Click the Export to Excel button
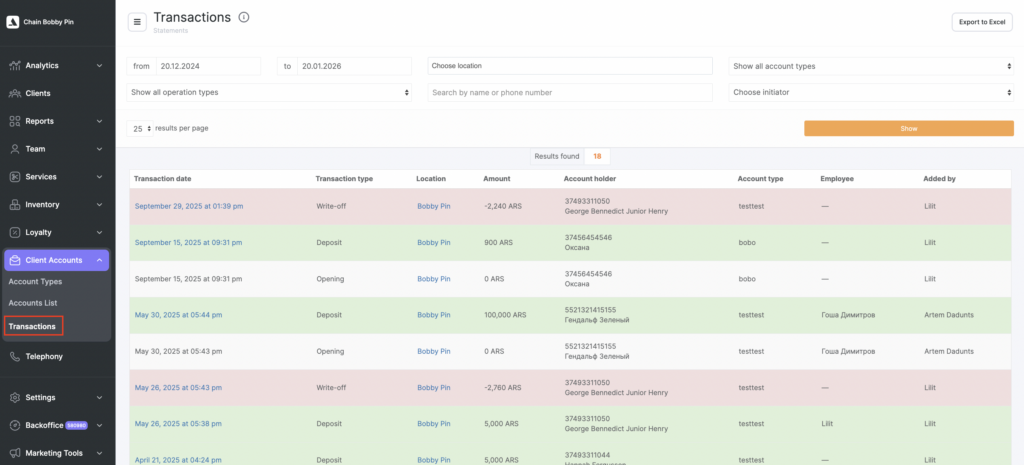The height and width of the screenshot is (465, 1024). point(981,22)
